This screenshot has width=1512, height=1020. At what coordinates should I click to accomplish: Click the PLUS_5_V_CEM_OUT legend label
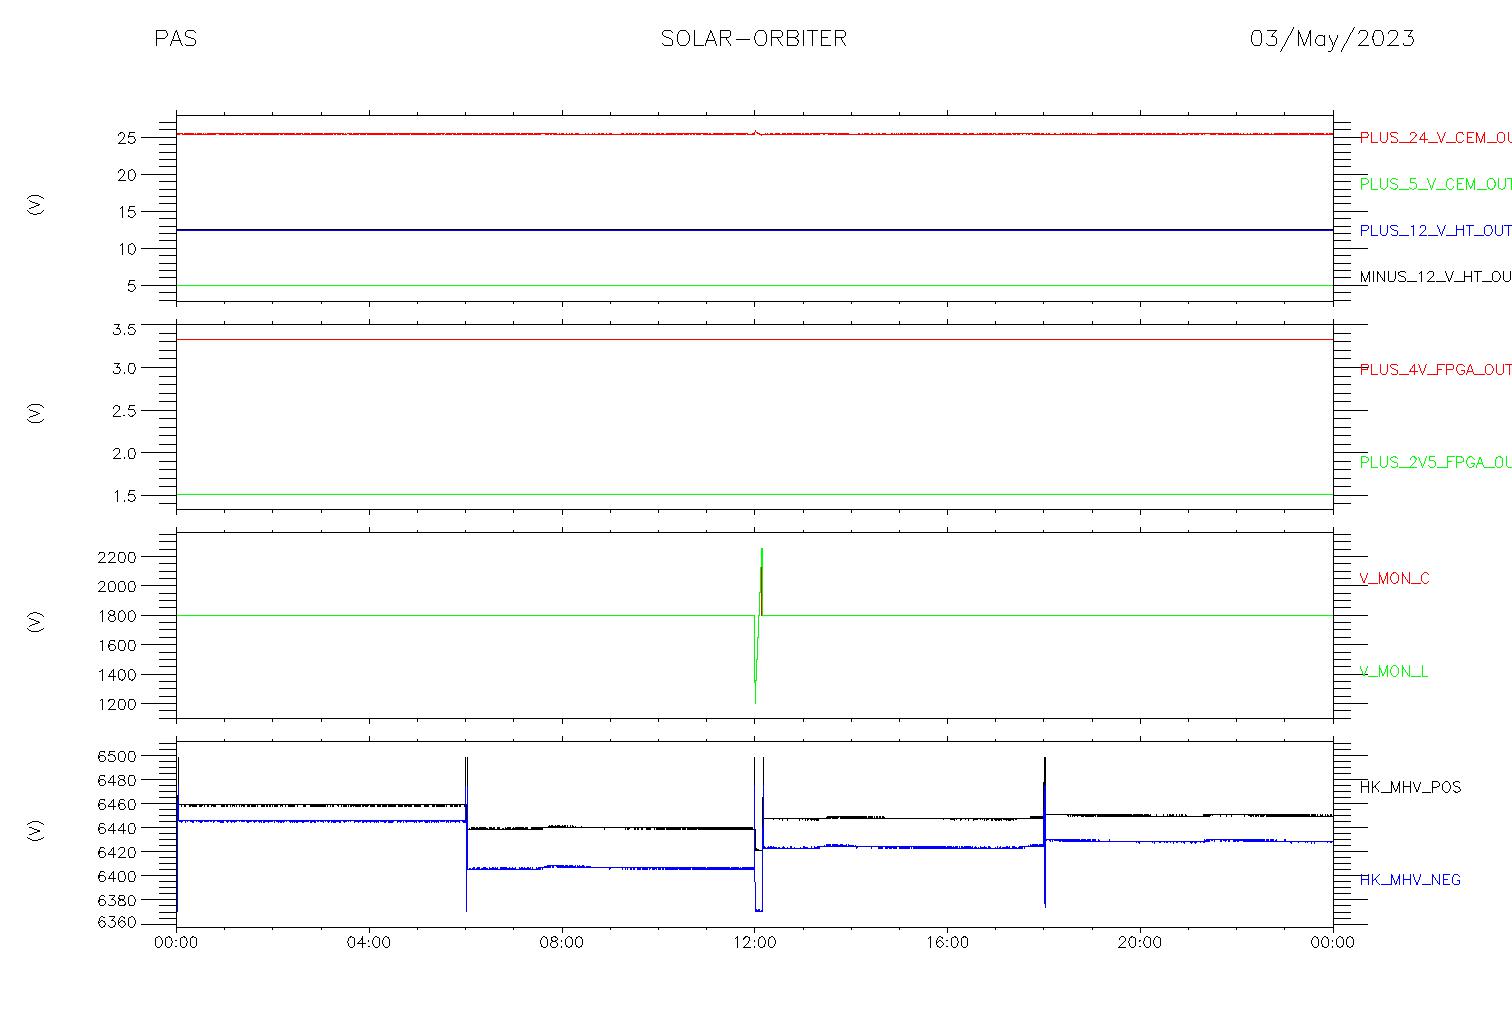pos(1435,184)
